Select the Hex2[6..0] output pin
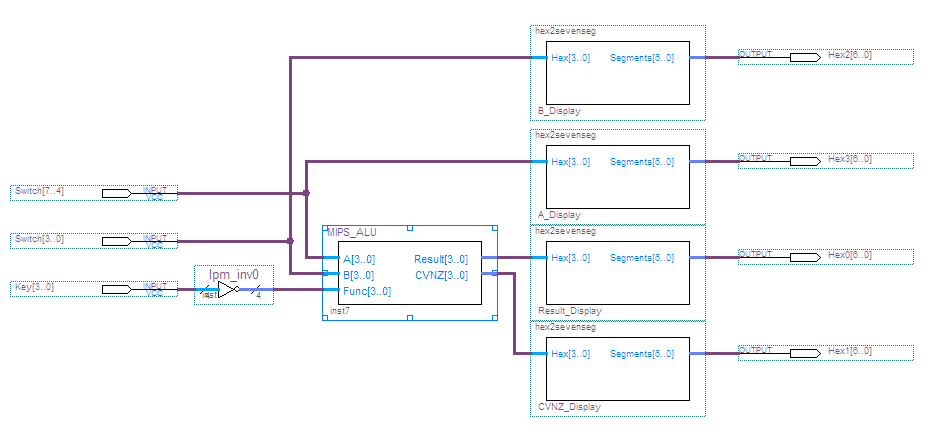The height and width of the screenshot is (434, 929). pyautogui.click(x=805, y=57)
